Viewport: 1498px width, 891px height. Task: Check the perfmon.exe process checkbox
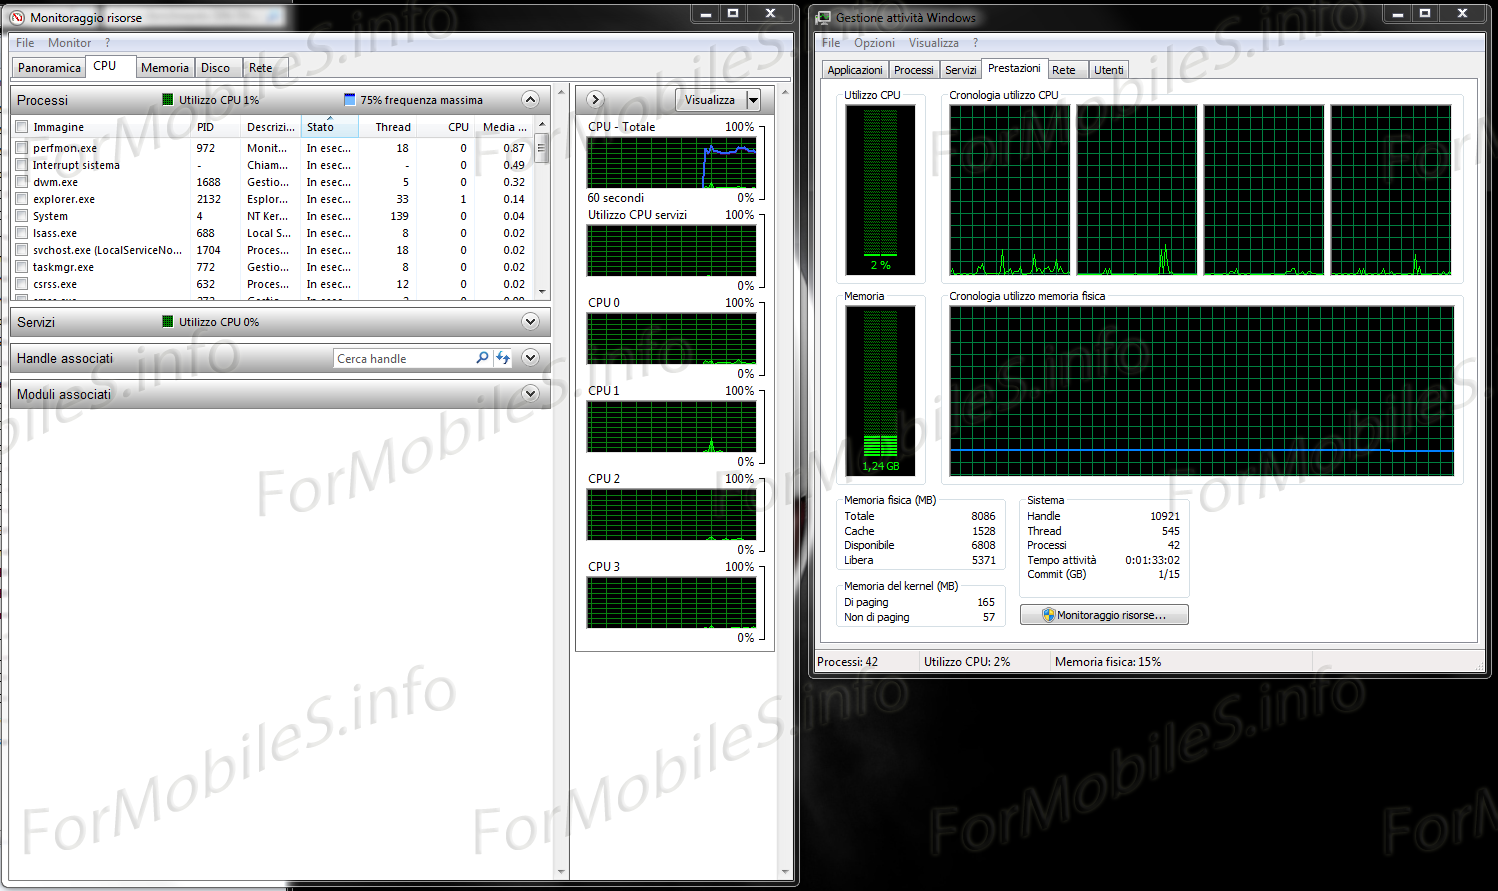click(22, 148)
